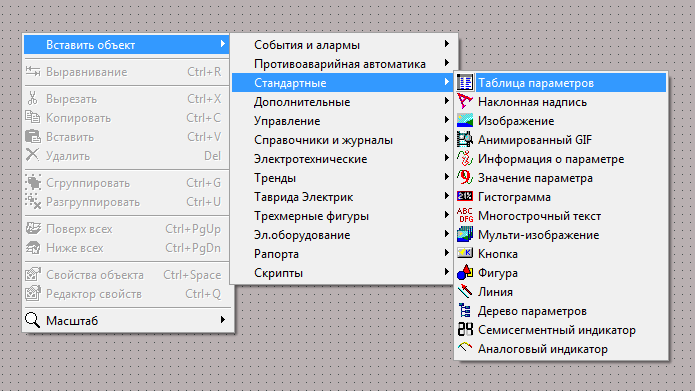Click the Многострочный текст ABC icon
The image size is (695, 391).
coord(465,215)
